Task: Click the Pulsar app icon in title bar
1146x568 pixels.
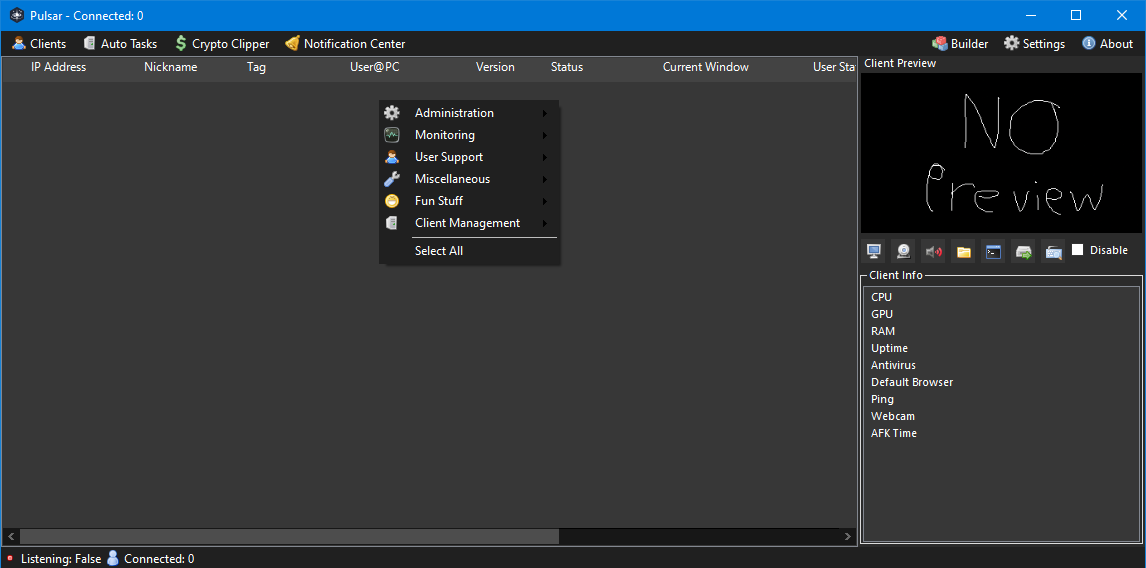Action: [x=16, y=15]
